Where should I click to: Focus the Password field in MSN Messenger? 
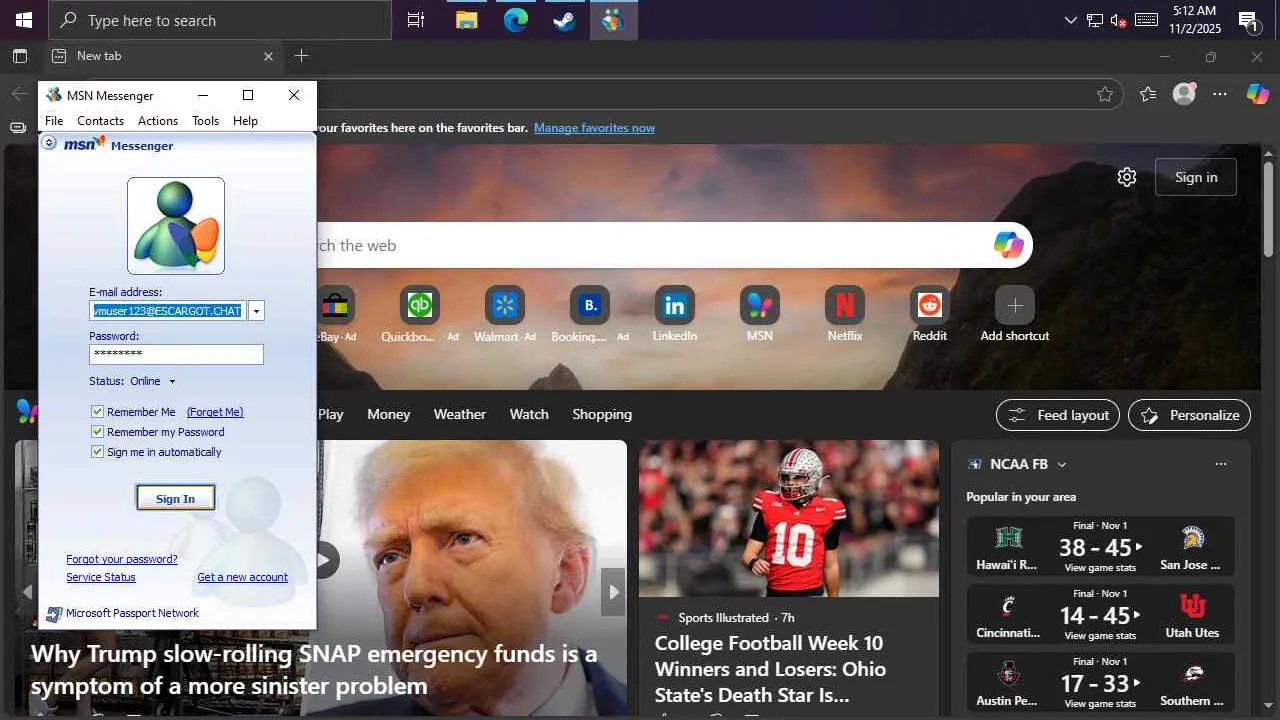[176, 354]
